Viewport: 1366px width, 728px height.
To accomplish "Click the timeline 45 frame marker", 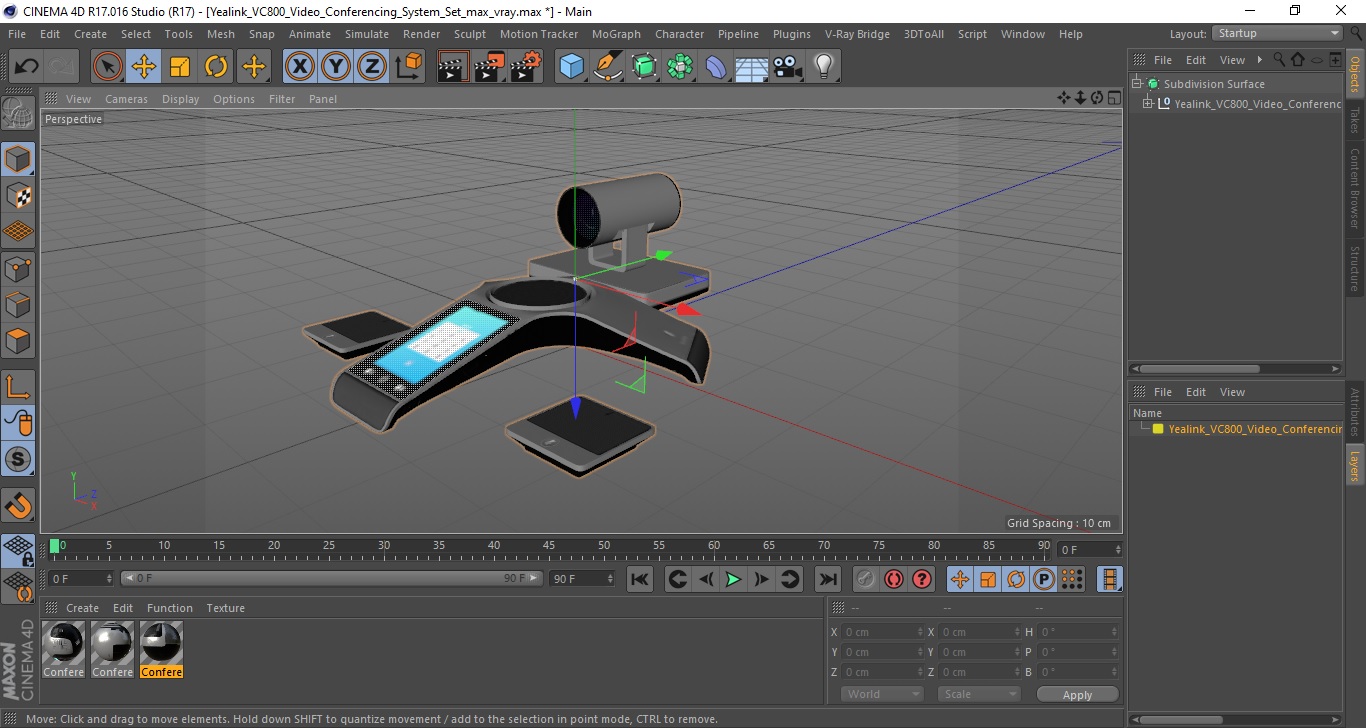I will (549, 548).
